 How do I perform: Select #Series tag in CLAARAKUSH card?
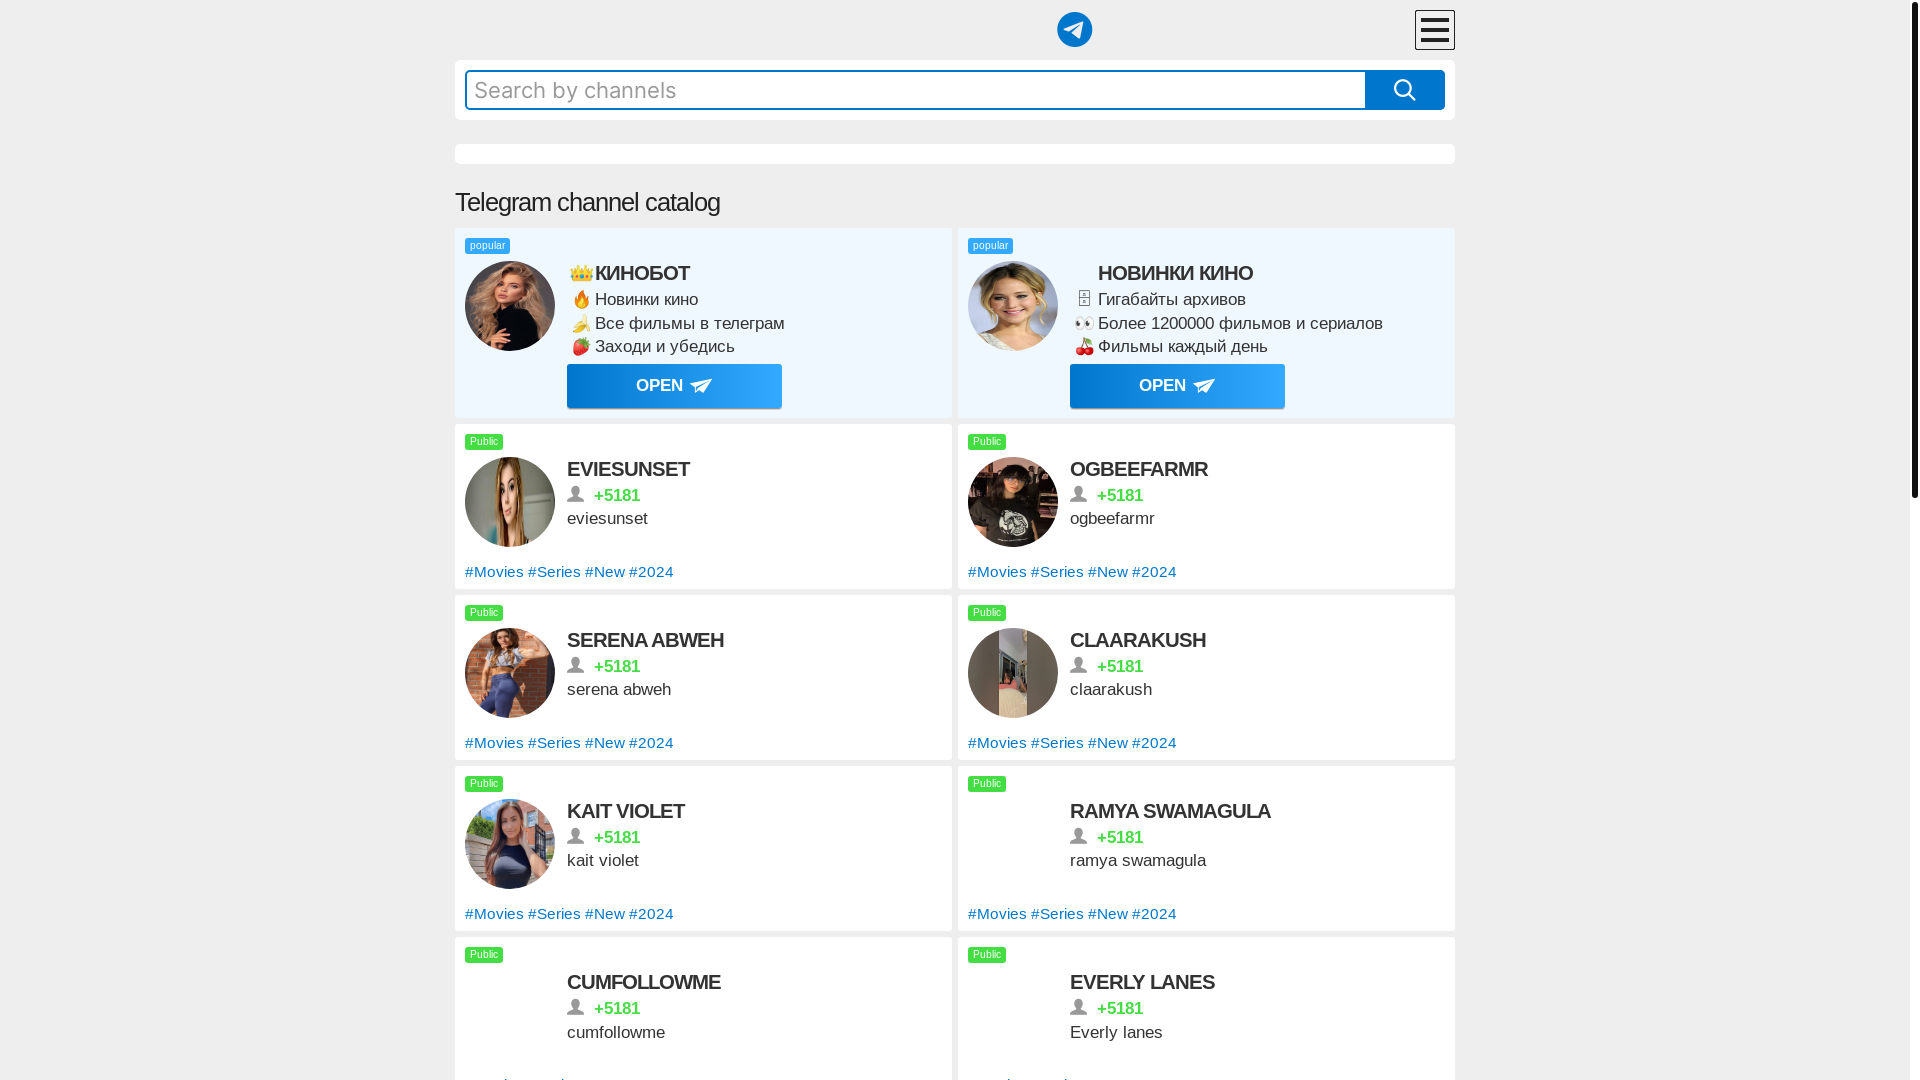tap(1057, 743)
